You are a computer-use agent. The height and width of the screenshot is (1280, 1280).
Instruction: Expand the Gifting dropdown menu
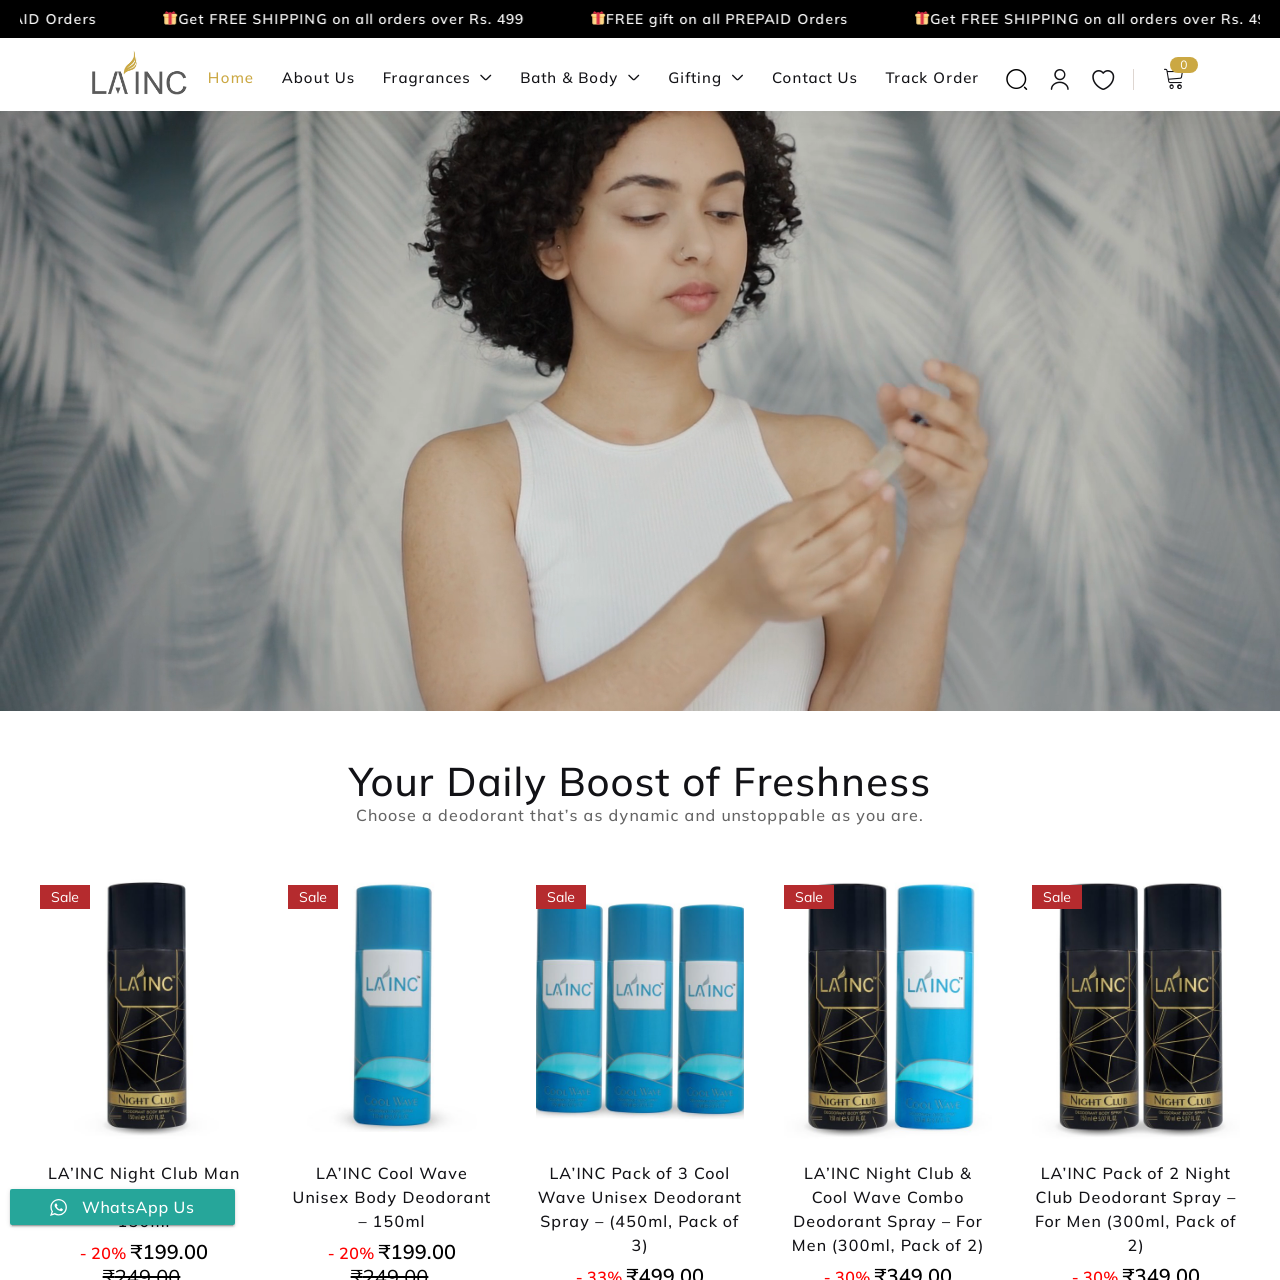click(x=706, y=78)
